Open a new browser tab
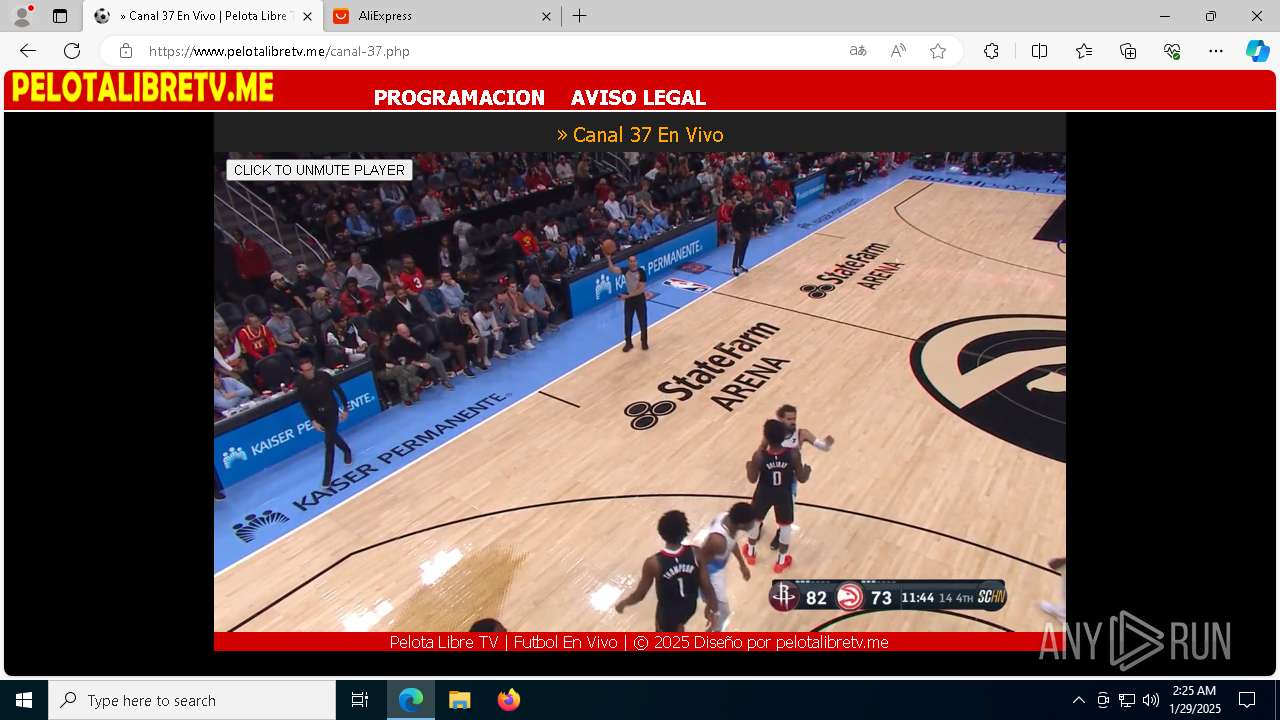The height and width of the screenshot is (720, 1280). pyautogui.click(x=580, y=16)
